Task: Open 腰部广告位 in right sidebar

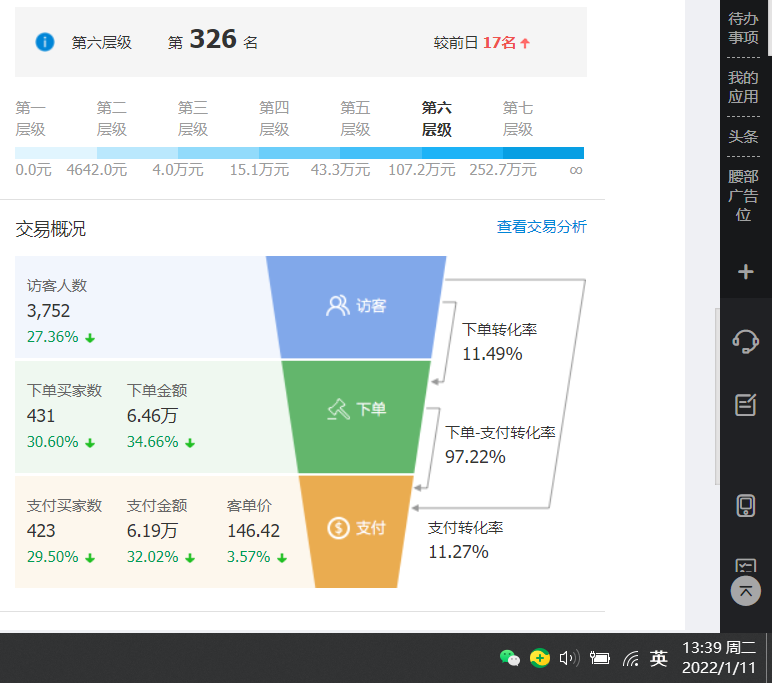Action: coord(743,195)
